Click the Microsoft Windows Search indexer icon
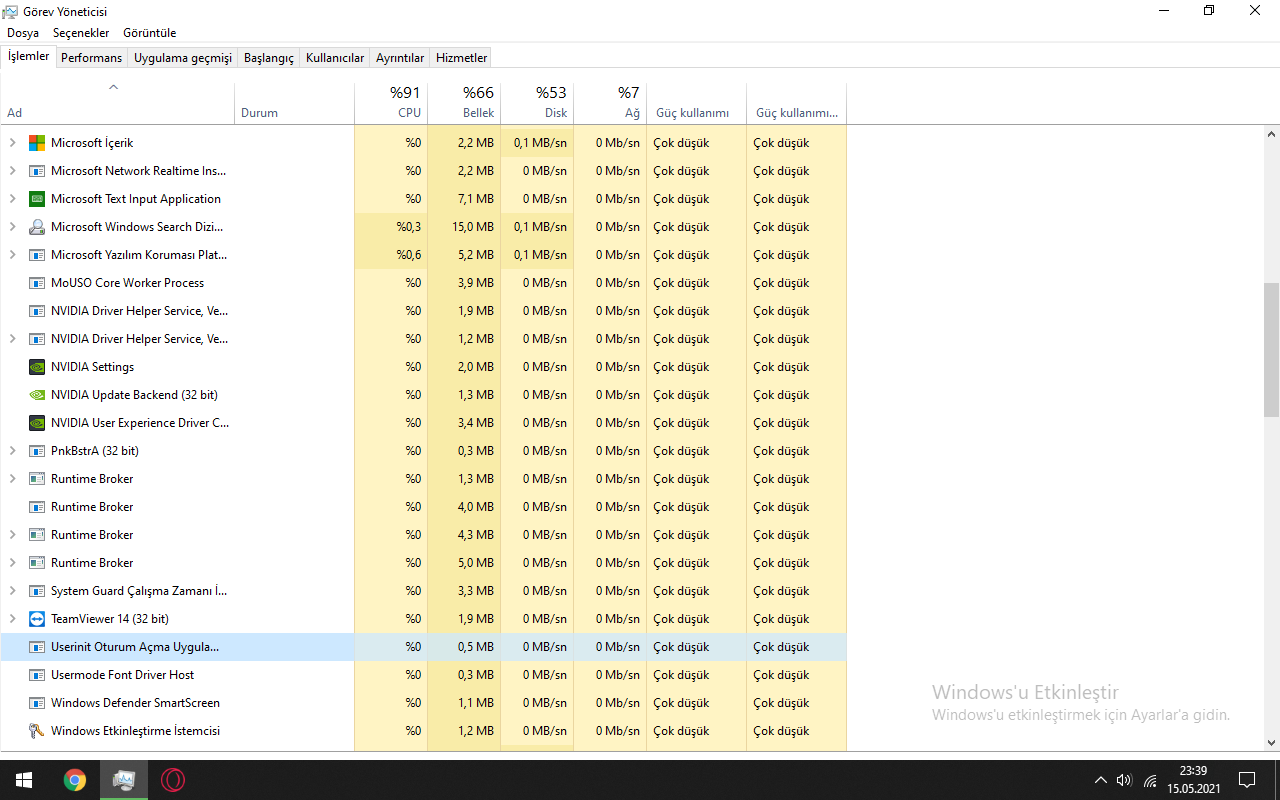Screen dimensions: 1280x800 (37, 227)
